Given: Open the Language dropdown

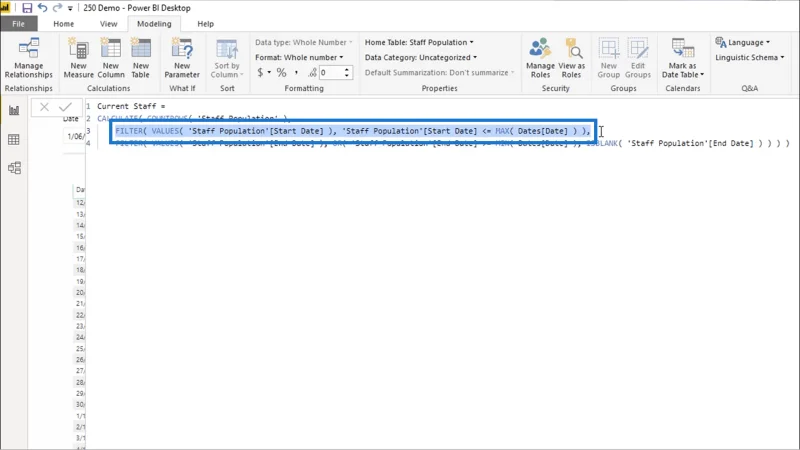Looking at the screenshot, I should pyautogui.click(x=743, y=42).
